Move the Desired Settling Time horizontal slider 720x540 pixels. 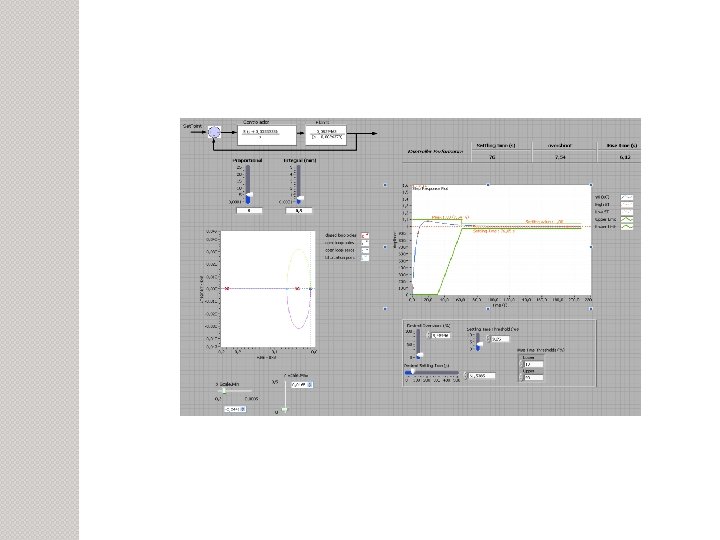[x=432, y=372]
